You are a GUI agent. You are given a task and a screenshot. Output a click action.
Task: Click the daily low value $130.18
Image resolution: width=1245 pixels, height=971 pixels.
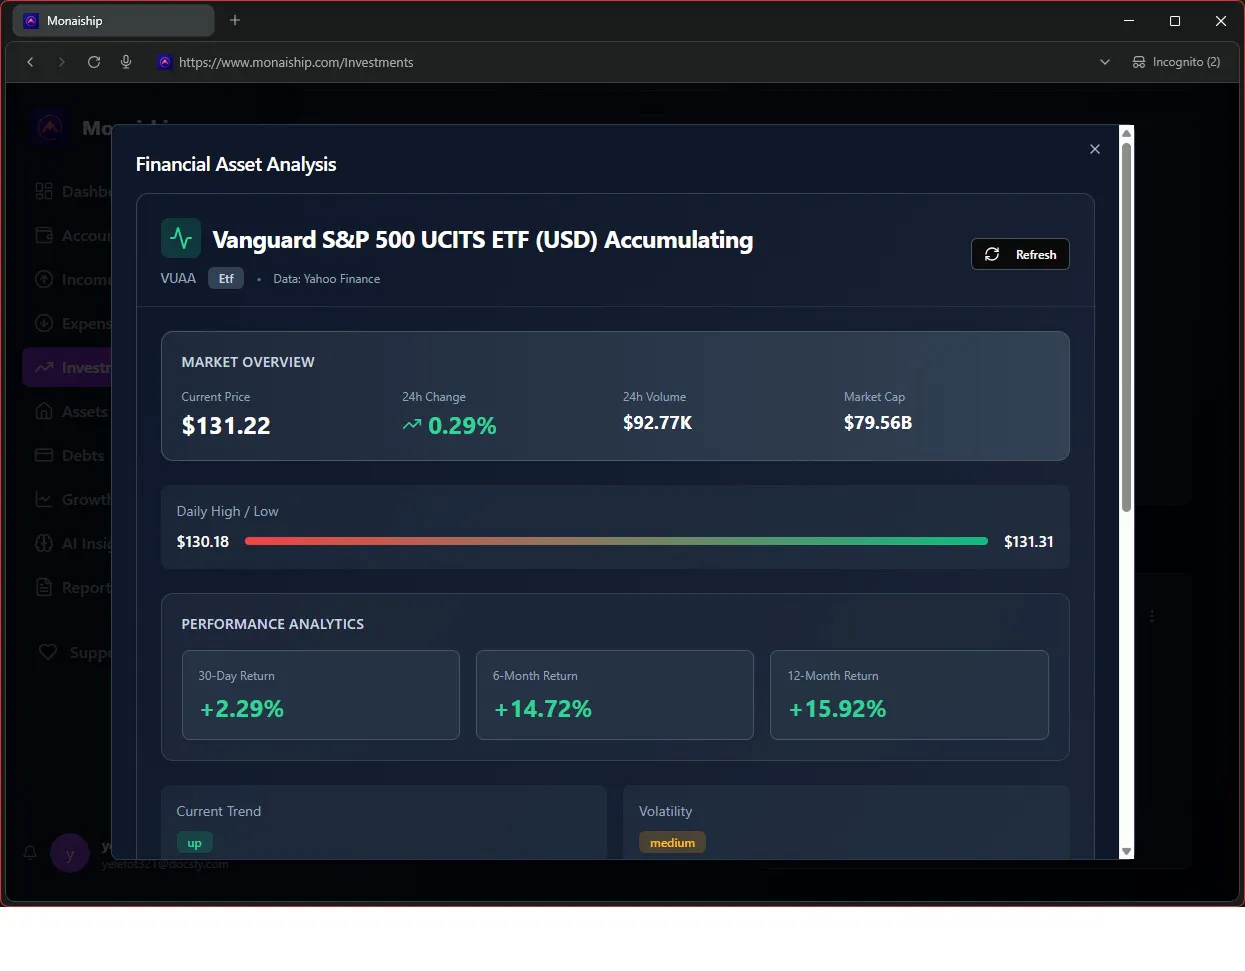point(203,541)
